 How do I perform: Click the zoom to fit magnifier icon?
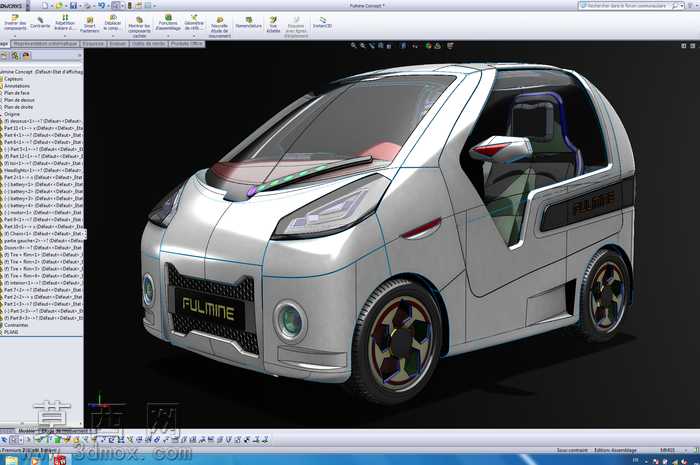click(x=354, y=46)
